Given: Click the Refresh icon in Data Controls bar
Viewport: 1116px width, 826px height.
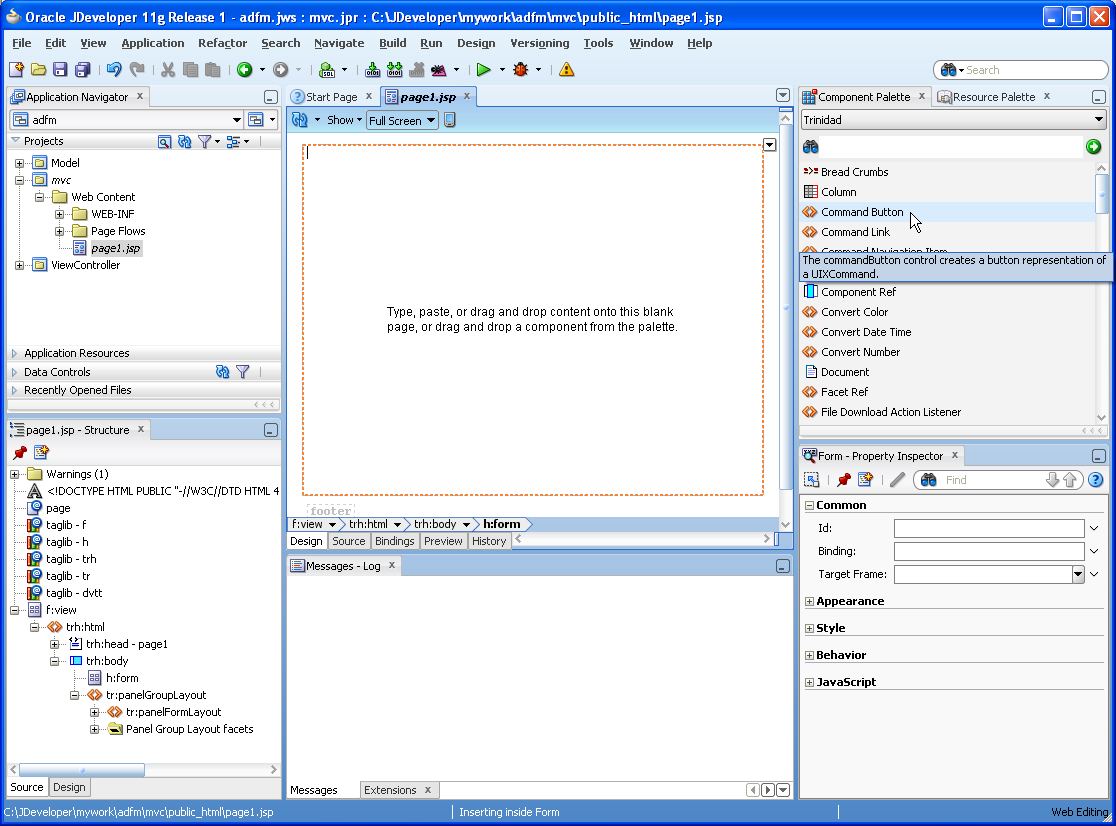Looking at the screenshot, I should click(x=223, y=371).
